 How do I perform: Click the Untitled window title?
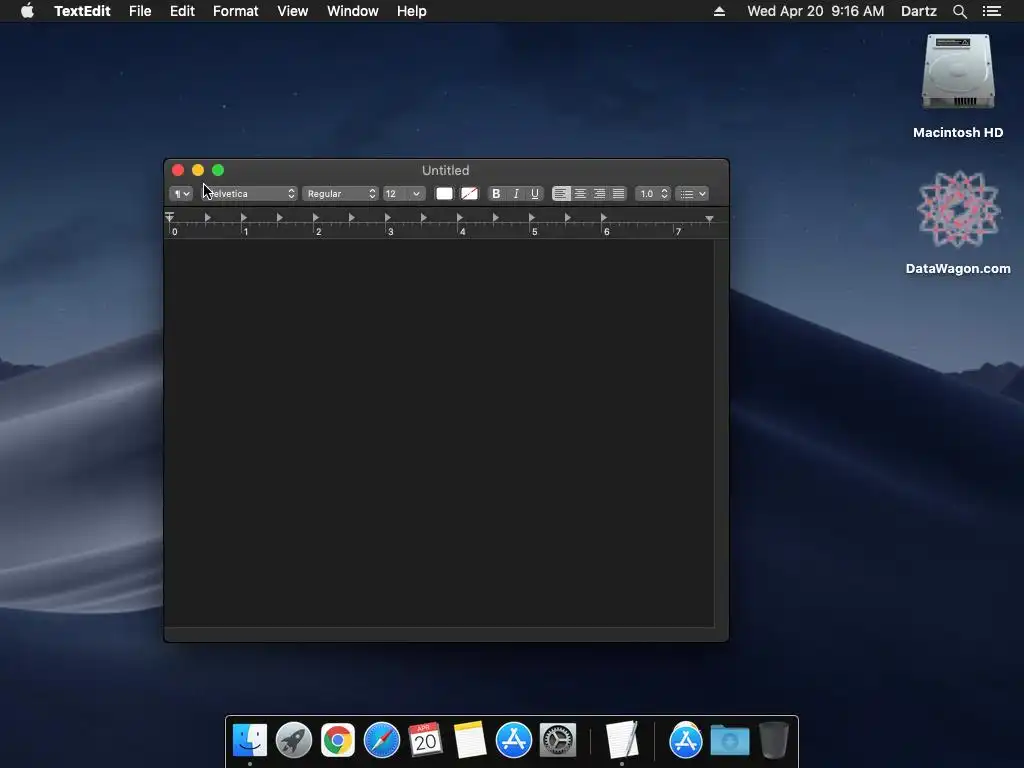pos(445,170)
